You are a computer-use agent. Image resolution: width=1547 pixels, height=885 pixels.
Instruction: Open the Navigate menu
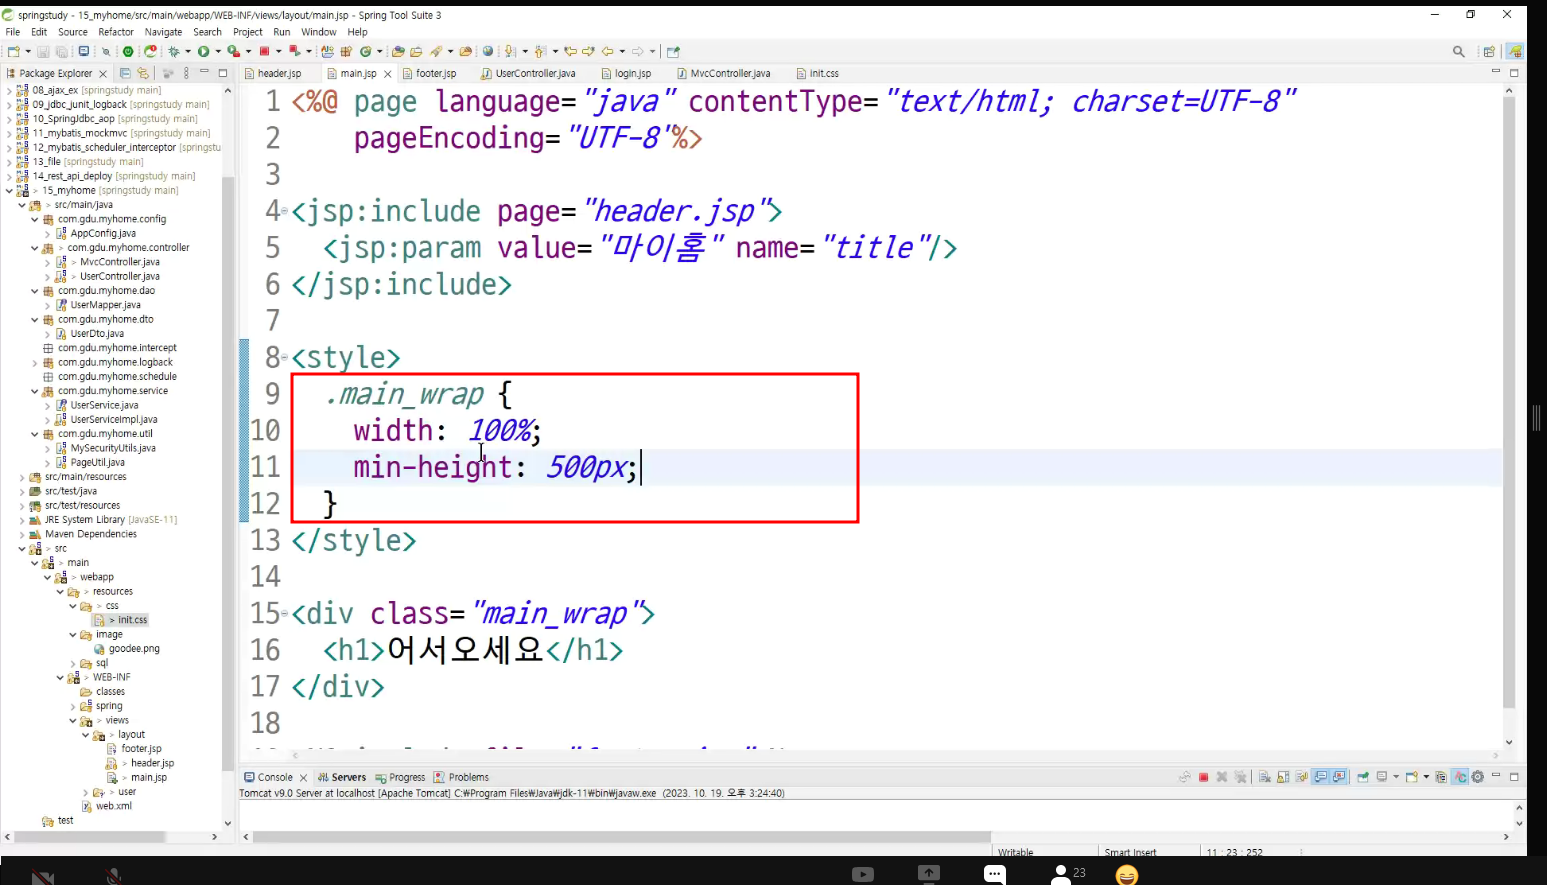(164, 32)
